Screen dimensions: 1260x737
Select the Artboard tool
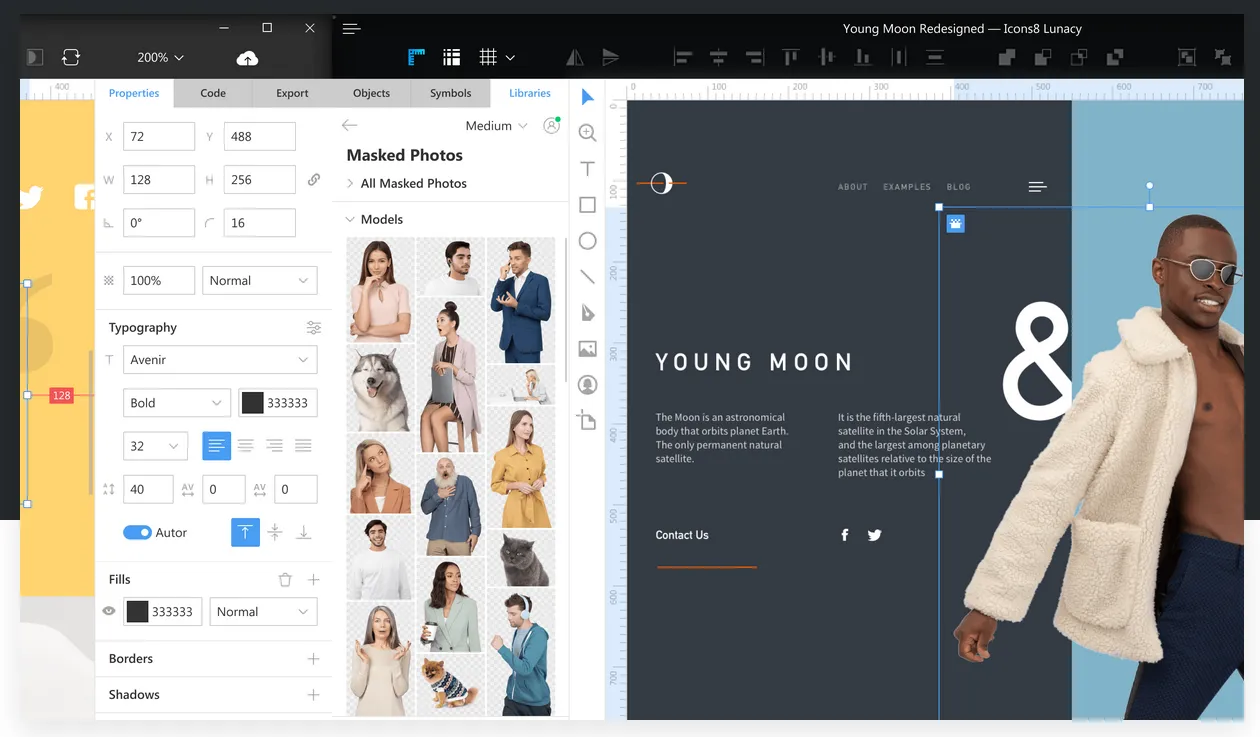tap(587, 421)
